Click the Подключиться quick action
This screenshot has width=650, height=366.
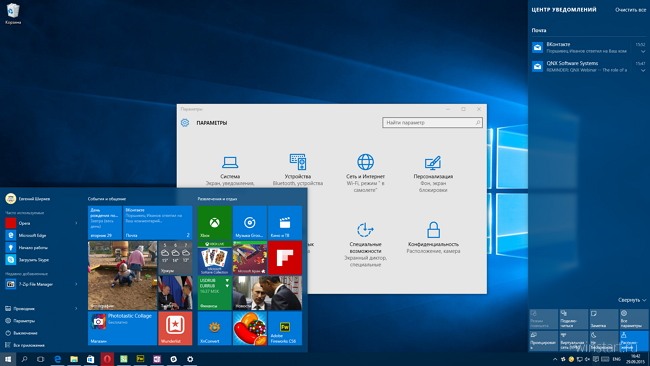pos(574,319)
